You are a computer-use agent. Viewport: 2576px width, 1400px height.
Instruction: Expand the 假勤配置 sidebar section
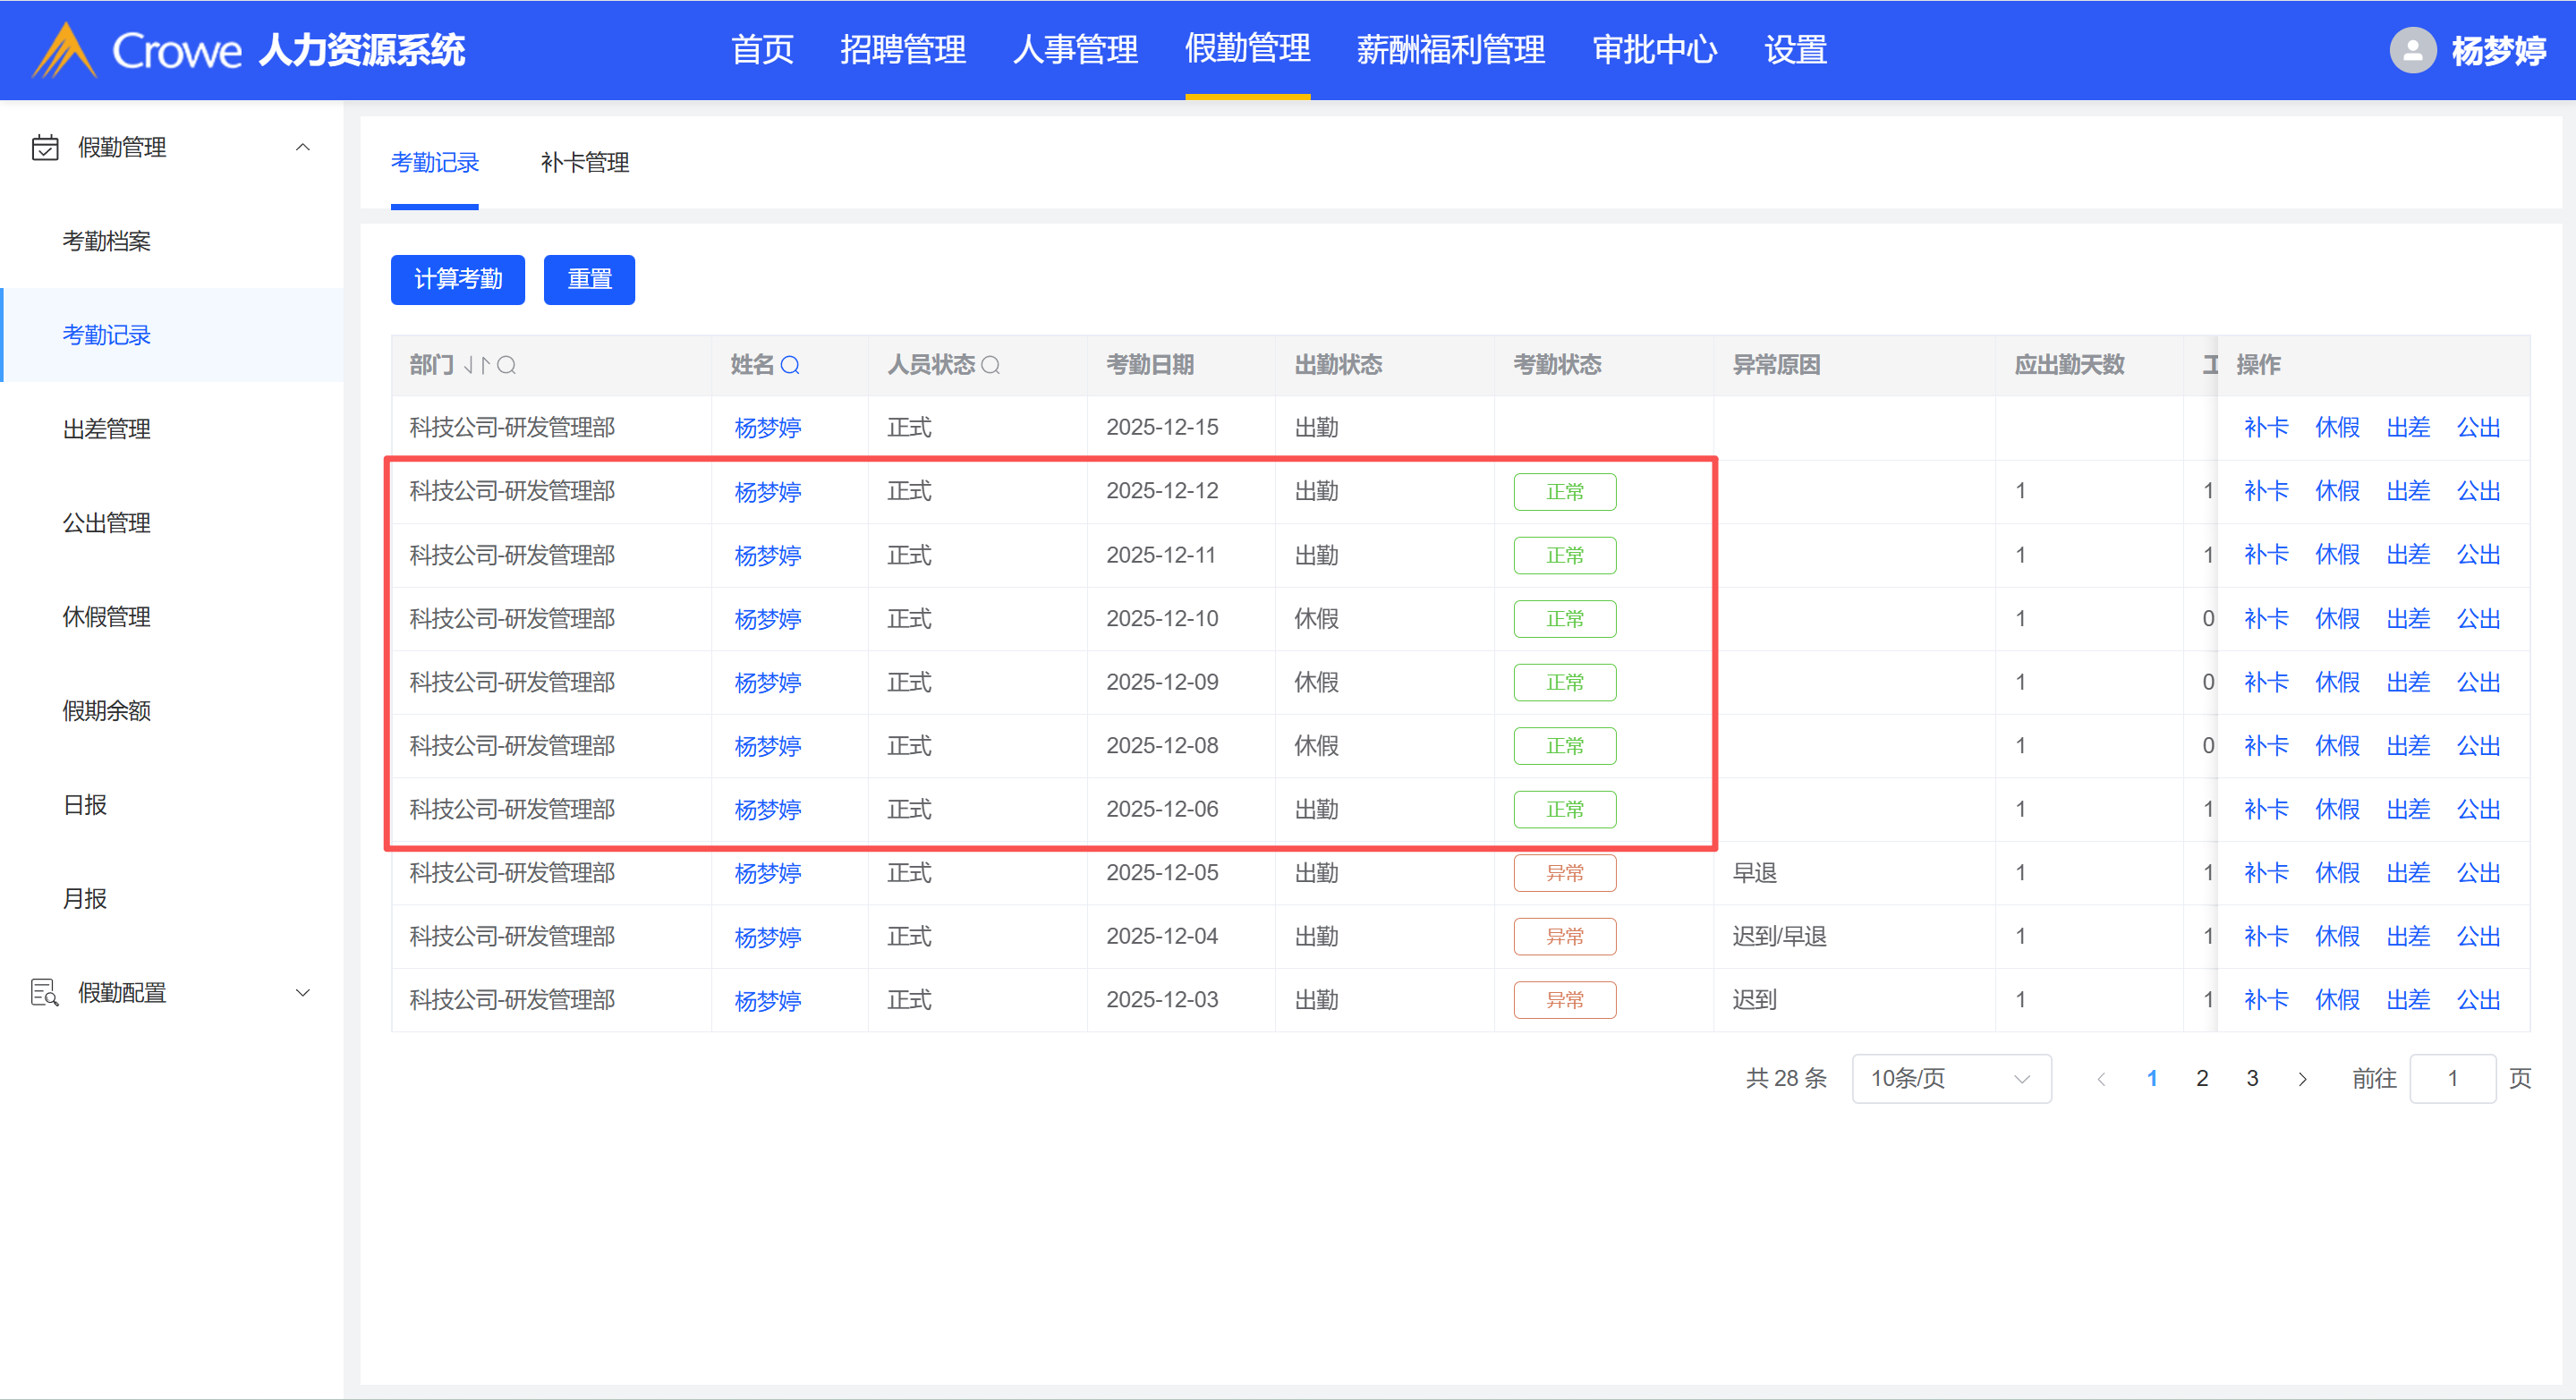click(x=302, y=993)
